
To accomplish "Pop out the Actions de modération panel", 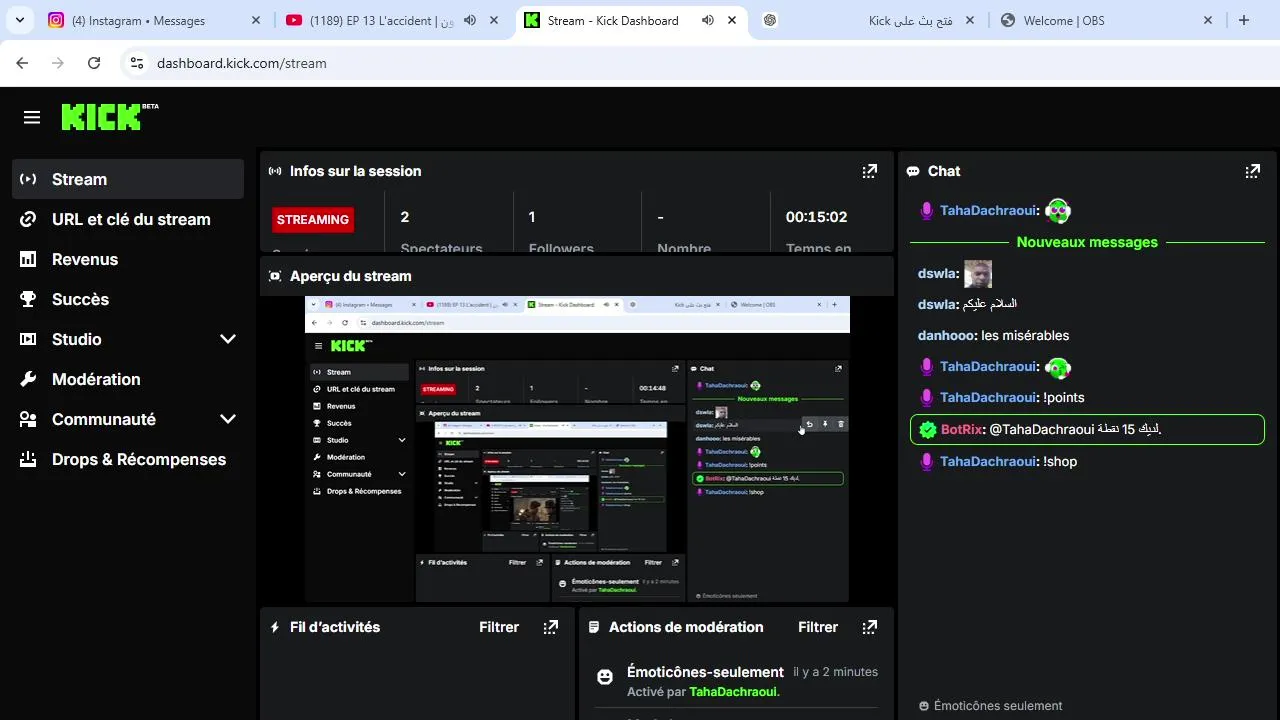I will coord(870,627).
